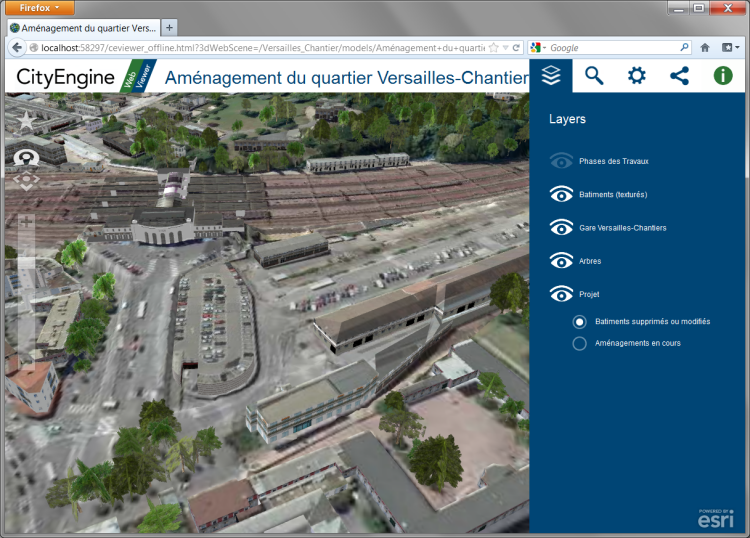
Task: Open Google search engine selector dropdown
Action: (538, 47)
